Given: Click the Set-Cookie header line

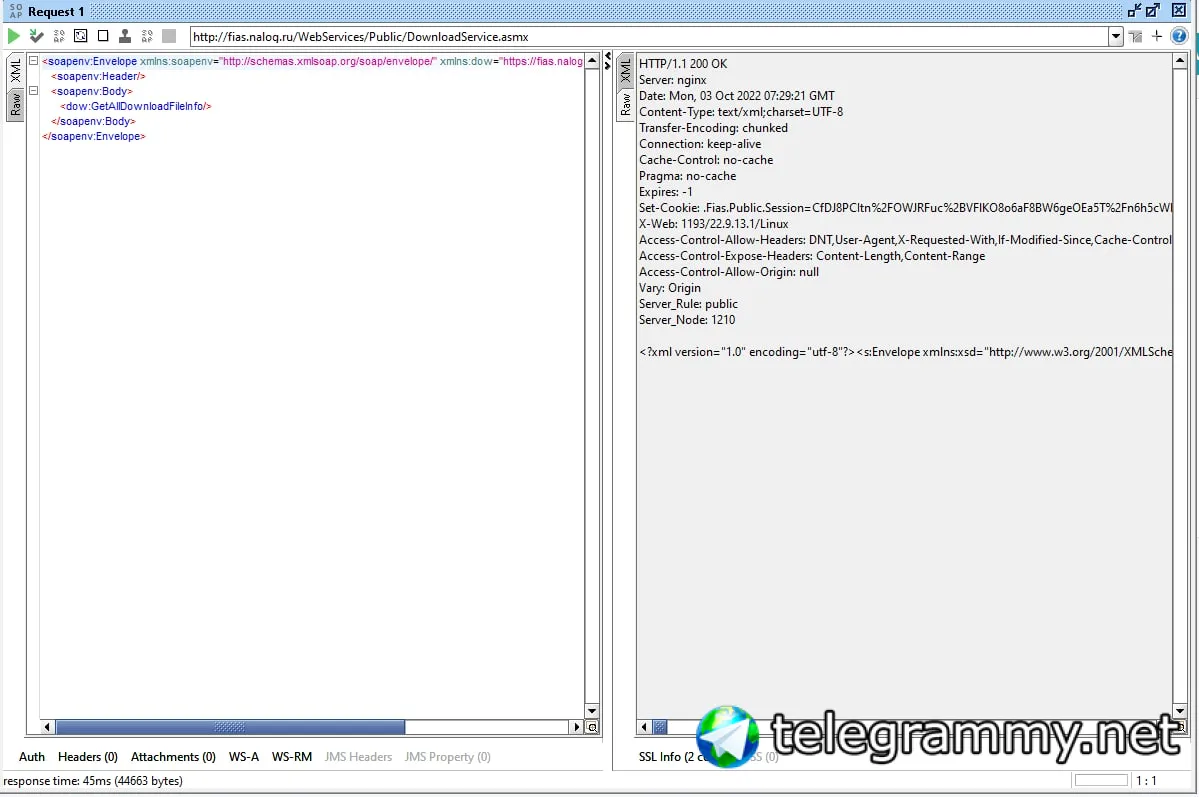Looking at the screenshot, I should pyautogui.click(x=905, y=208).
